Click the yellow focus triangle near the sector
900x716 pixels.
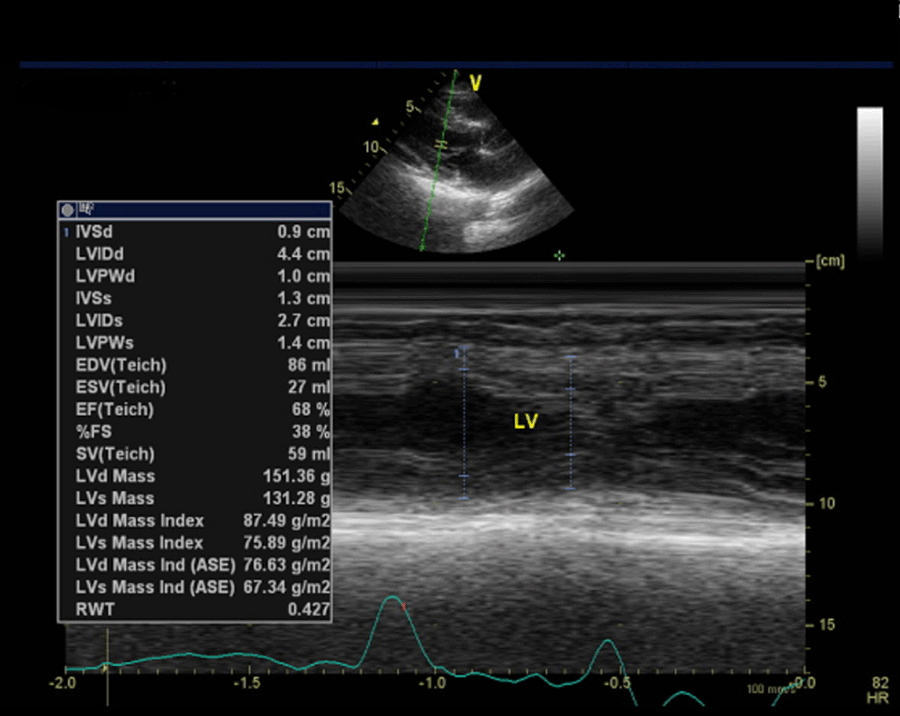375,122
